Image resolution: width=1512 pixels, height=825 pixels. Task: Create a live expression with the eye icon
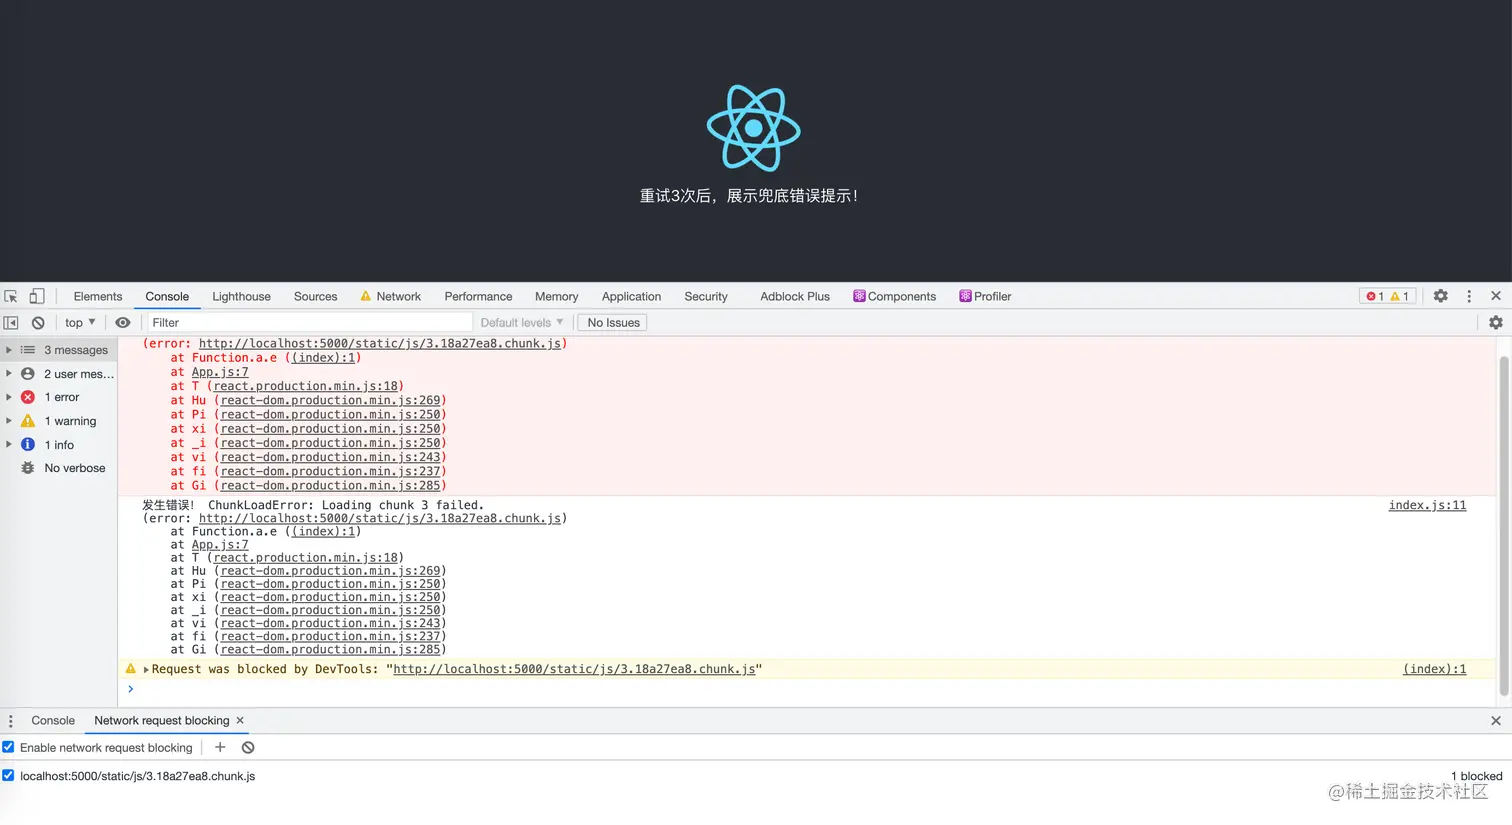123,323
